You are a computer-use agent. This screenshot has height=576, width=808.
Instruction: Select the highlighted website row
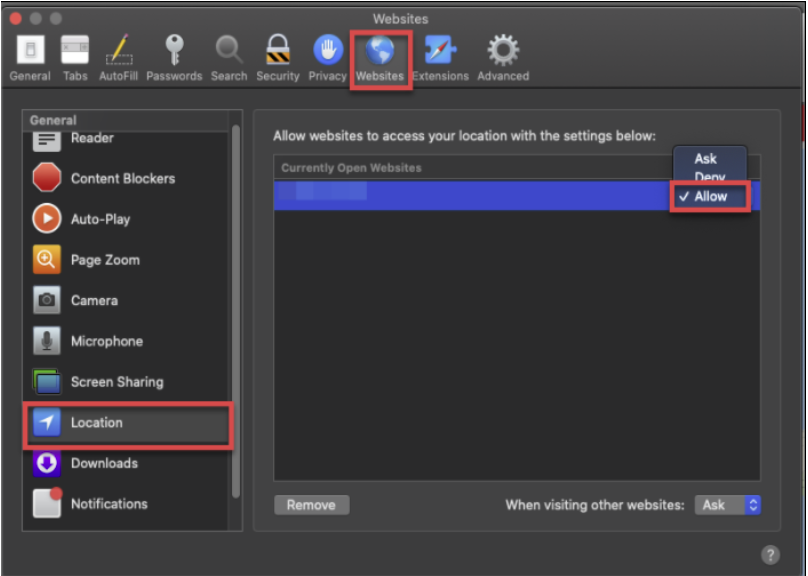[x=517, y=195]
